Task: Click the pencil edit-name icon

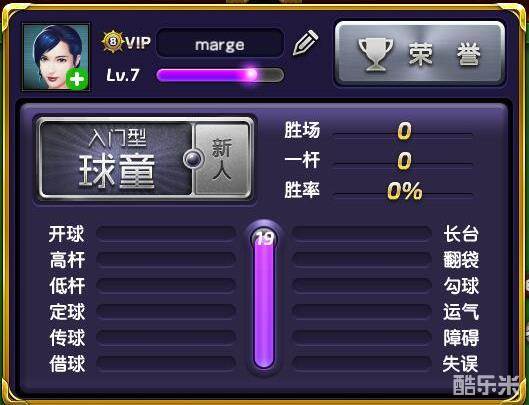Action: point(305,43)
